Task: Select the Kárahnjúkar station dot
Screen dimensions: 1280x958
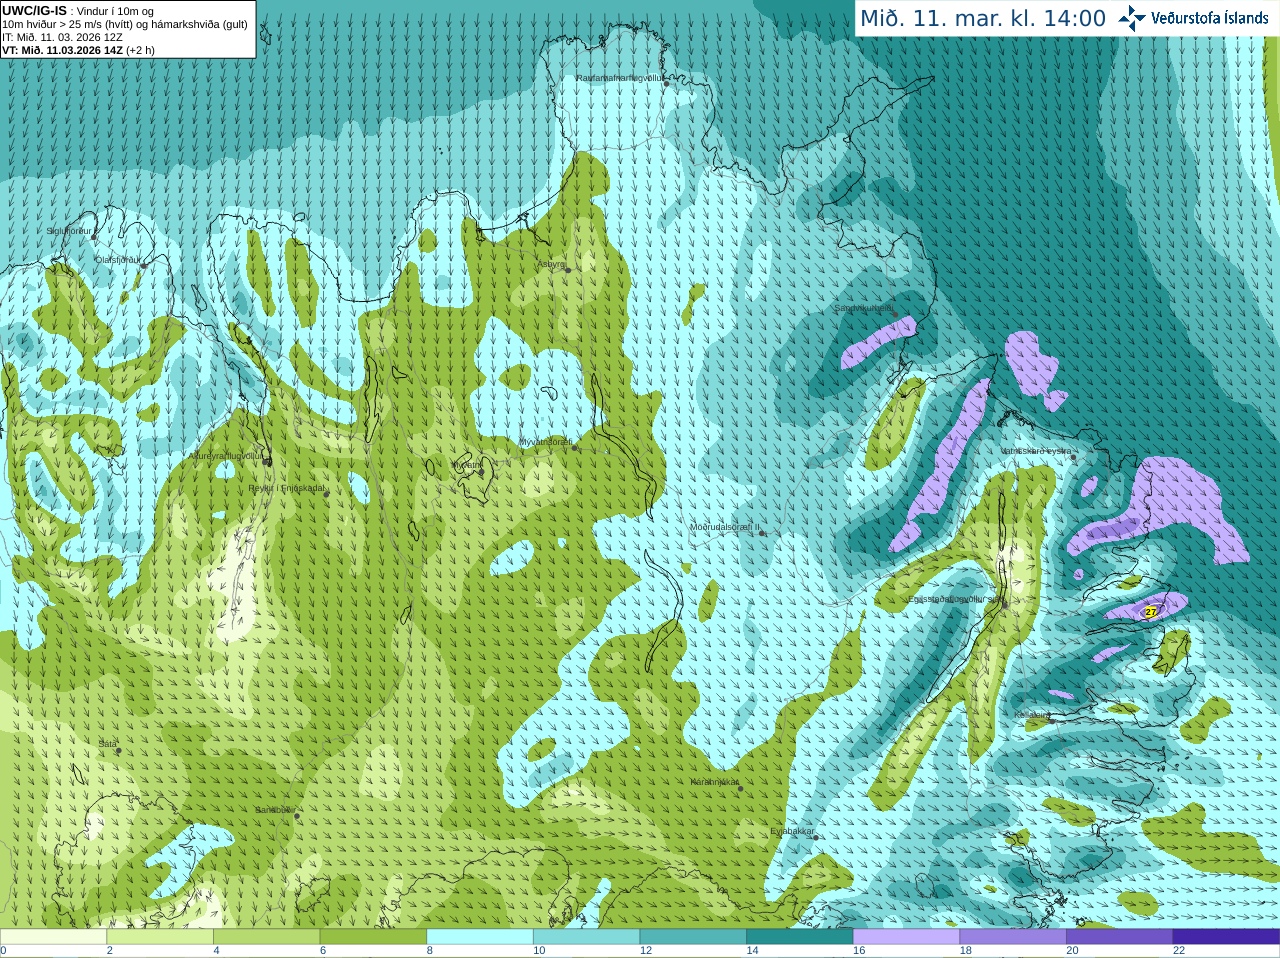Action: click(741, 788)
